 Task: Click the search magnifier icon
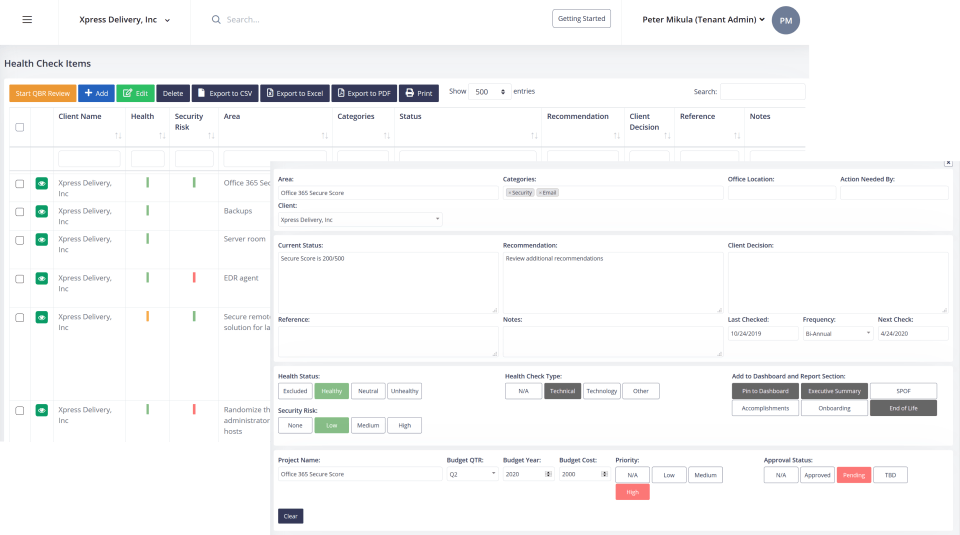(x=216, y=20)
